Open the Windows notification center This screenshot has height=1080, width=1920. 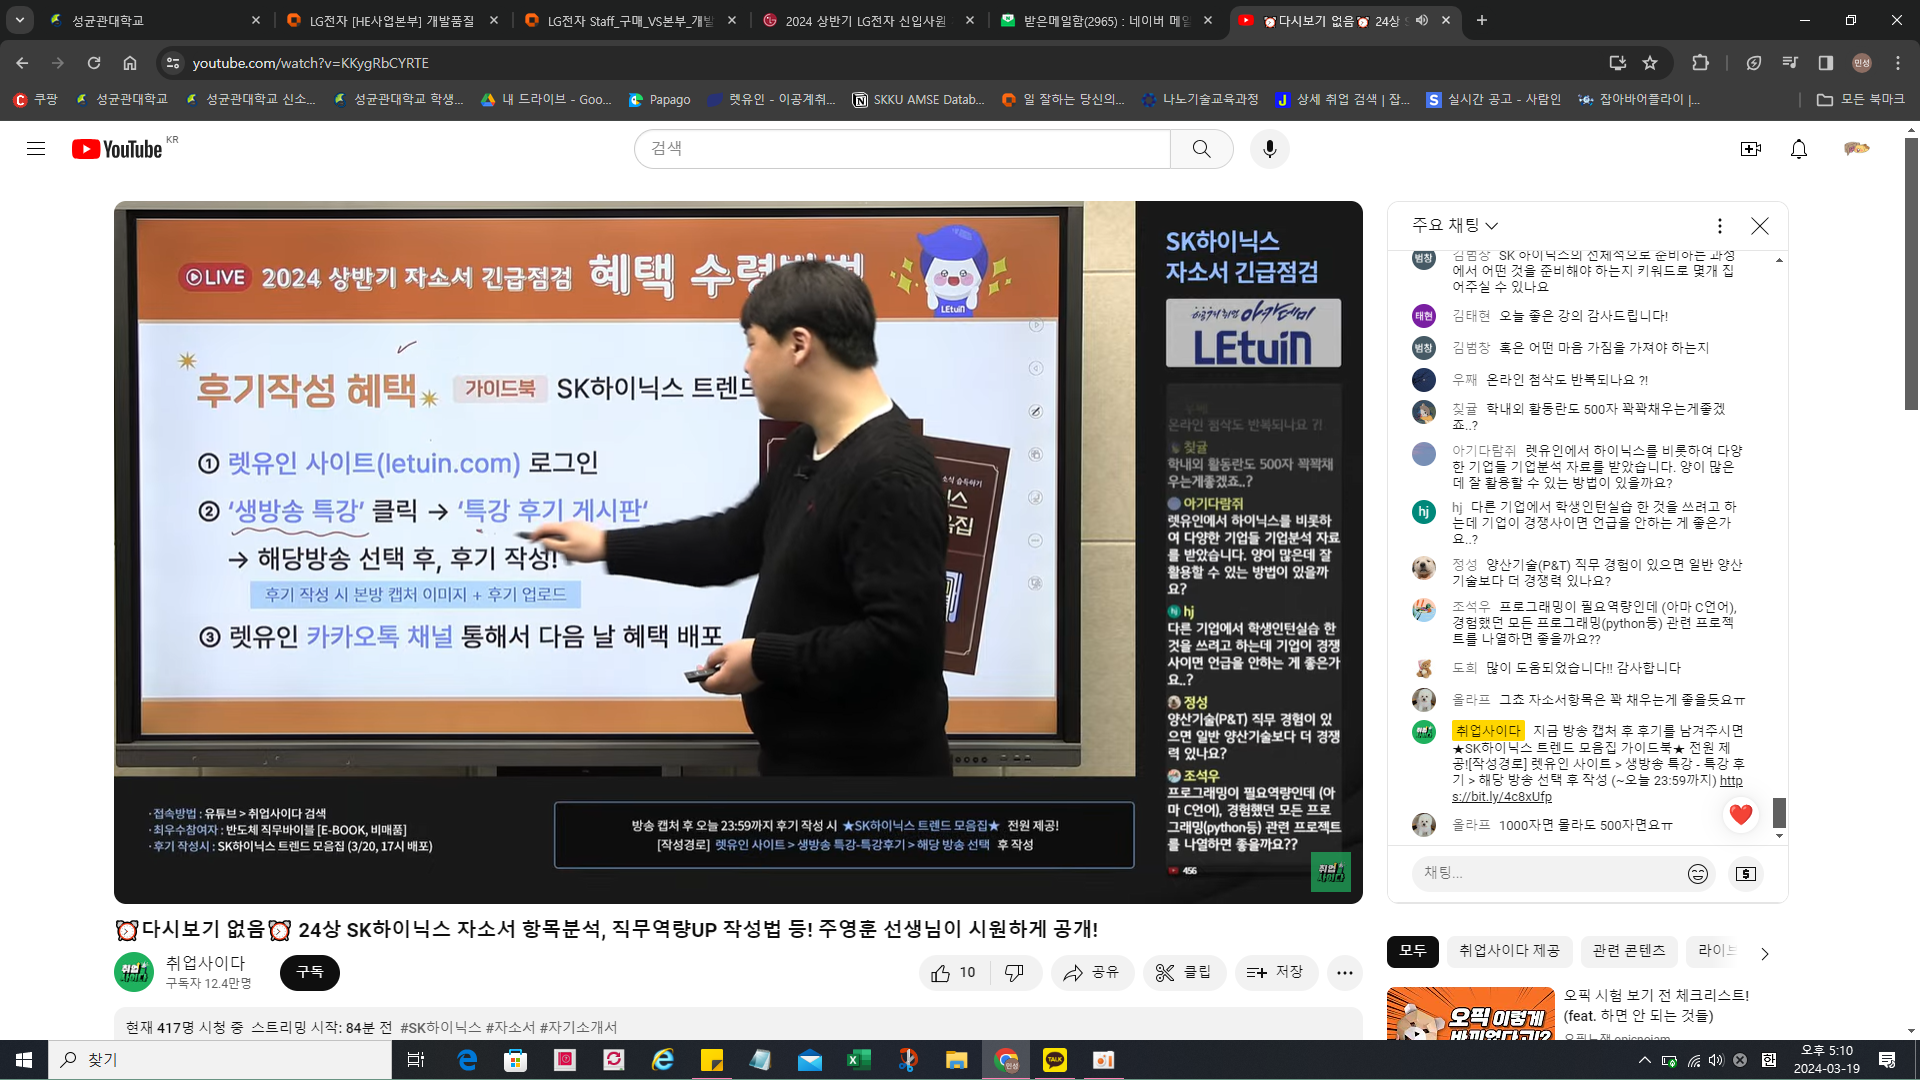(x=1887, y=1060)
